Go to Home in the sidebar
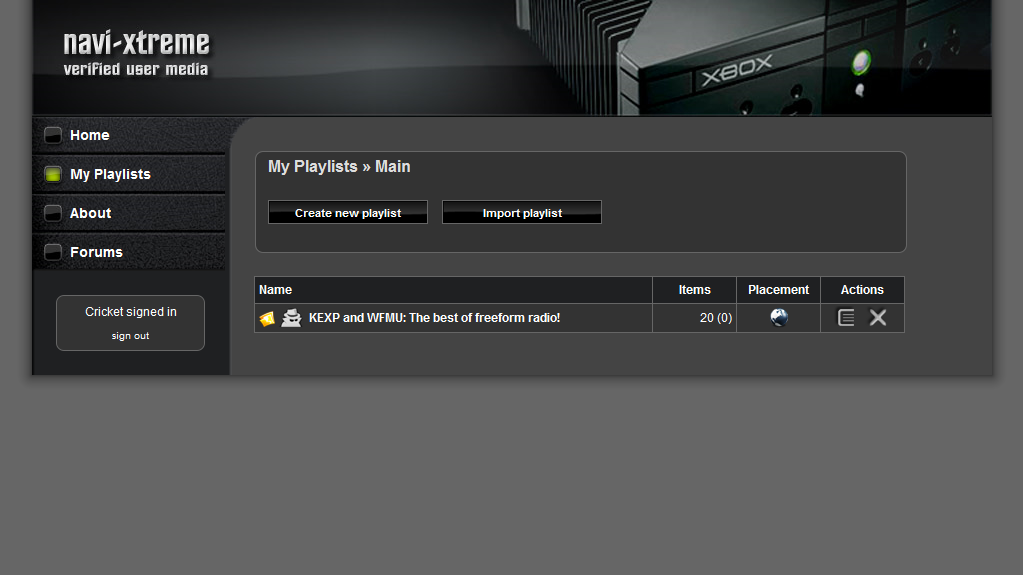This screenshot has height=575, width=1023. 89,135
